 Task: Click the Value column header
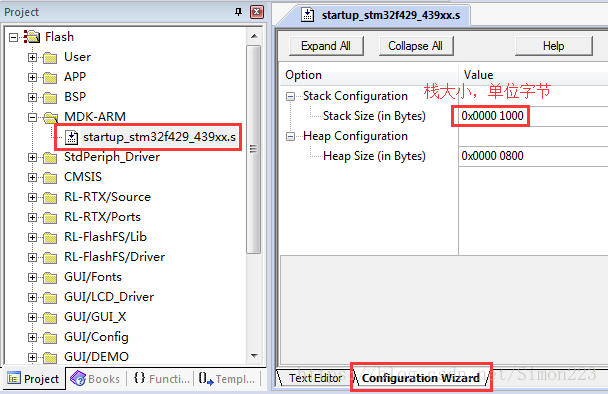534,75
